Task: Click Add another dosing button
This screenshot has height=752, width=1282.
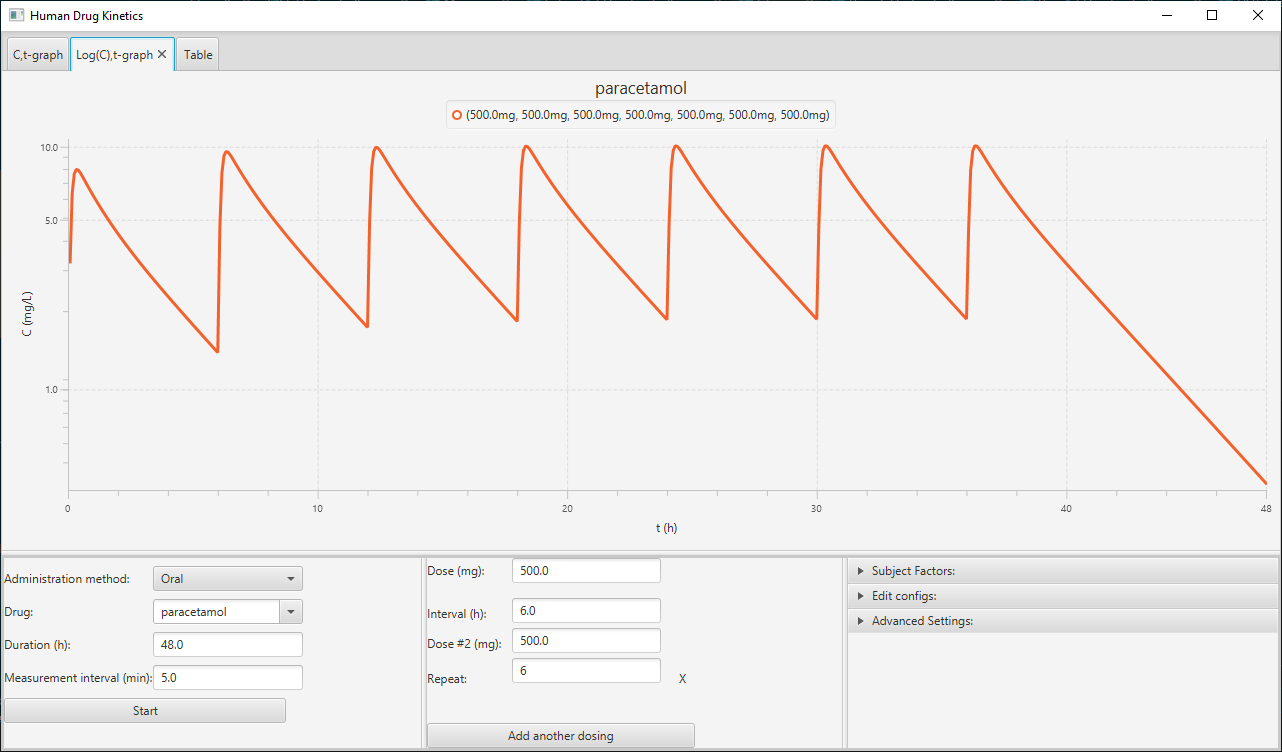Action: tap(560, 736)
